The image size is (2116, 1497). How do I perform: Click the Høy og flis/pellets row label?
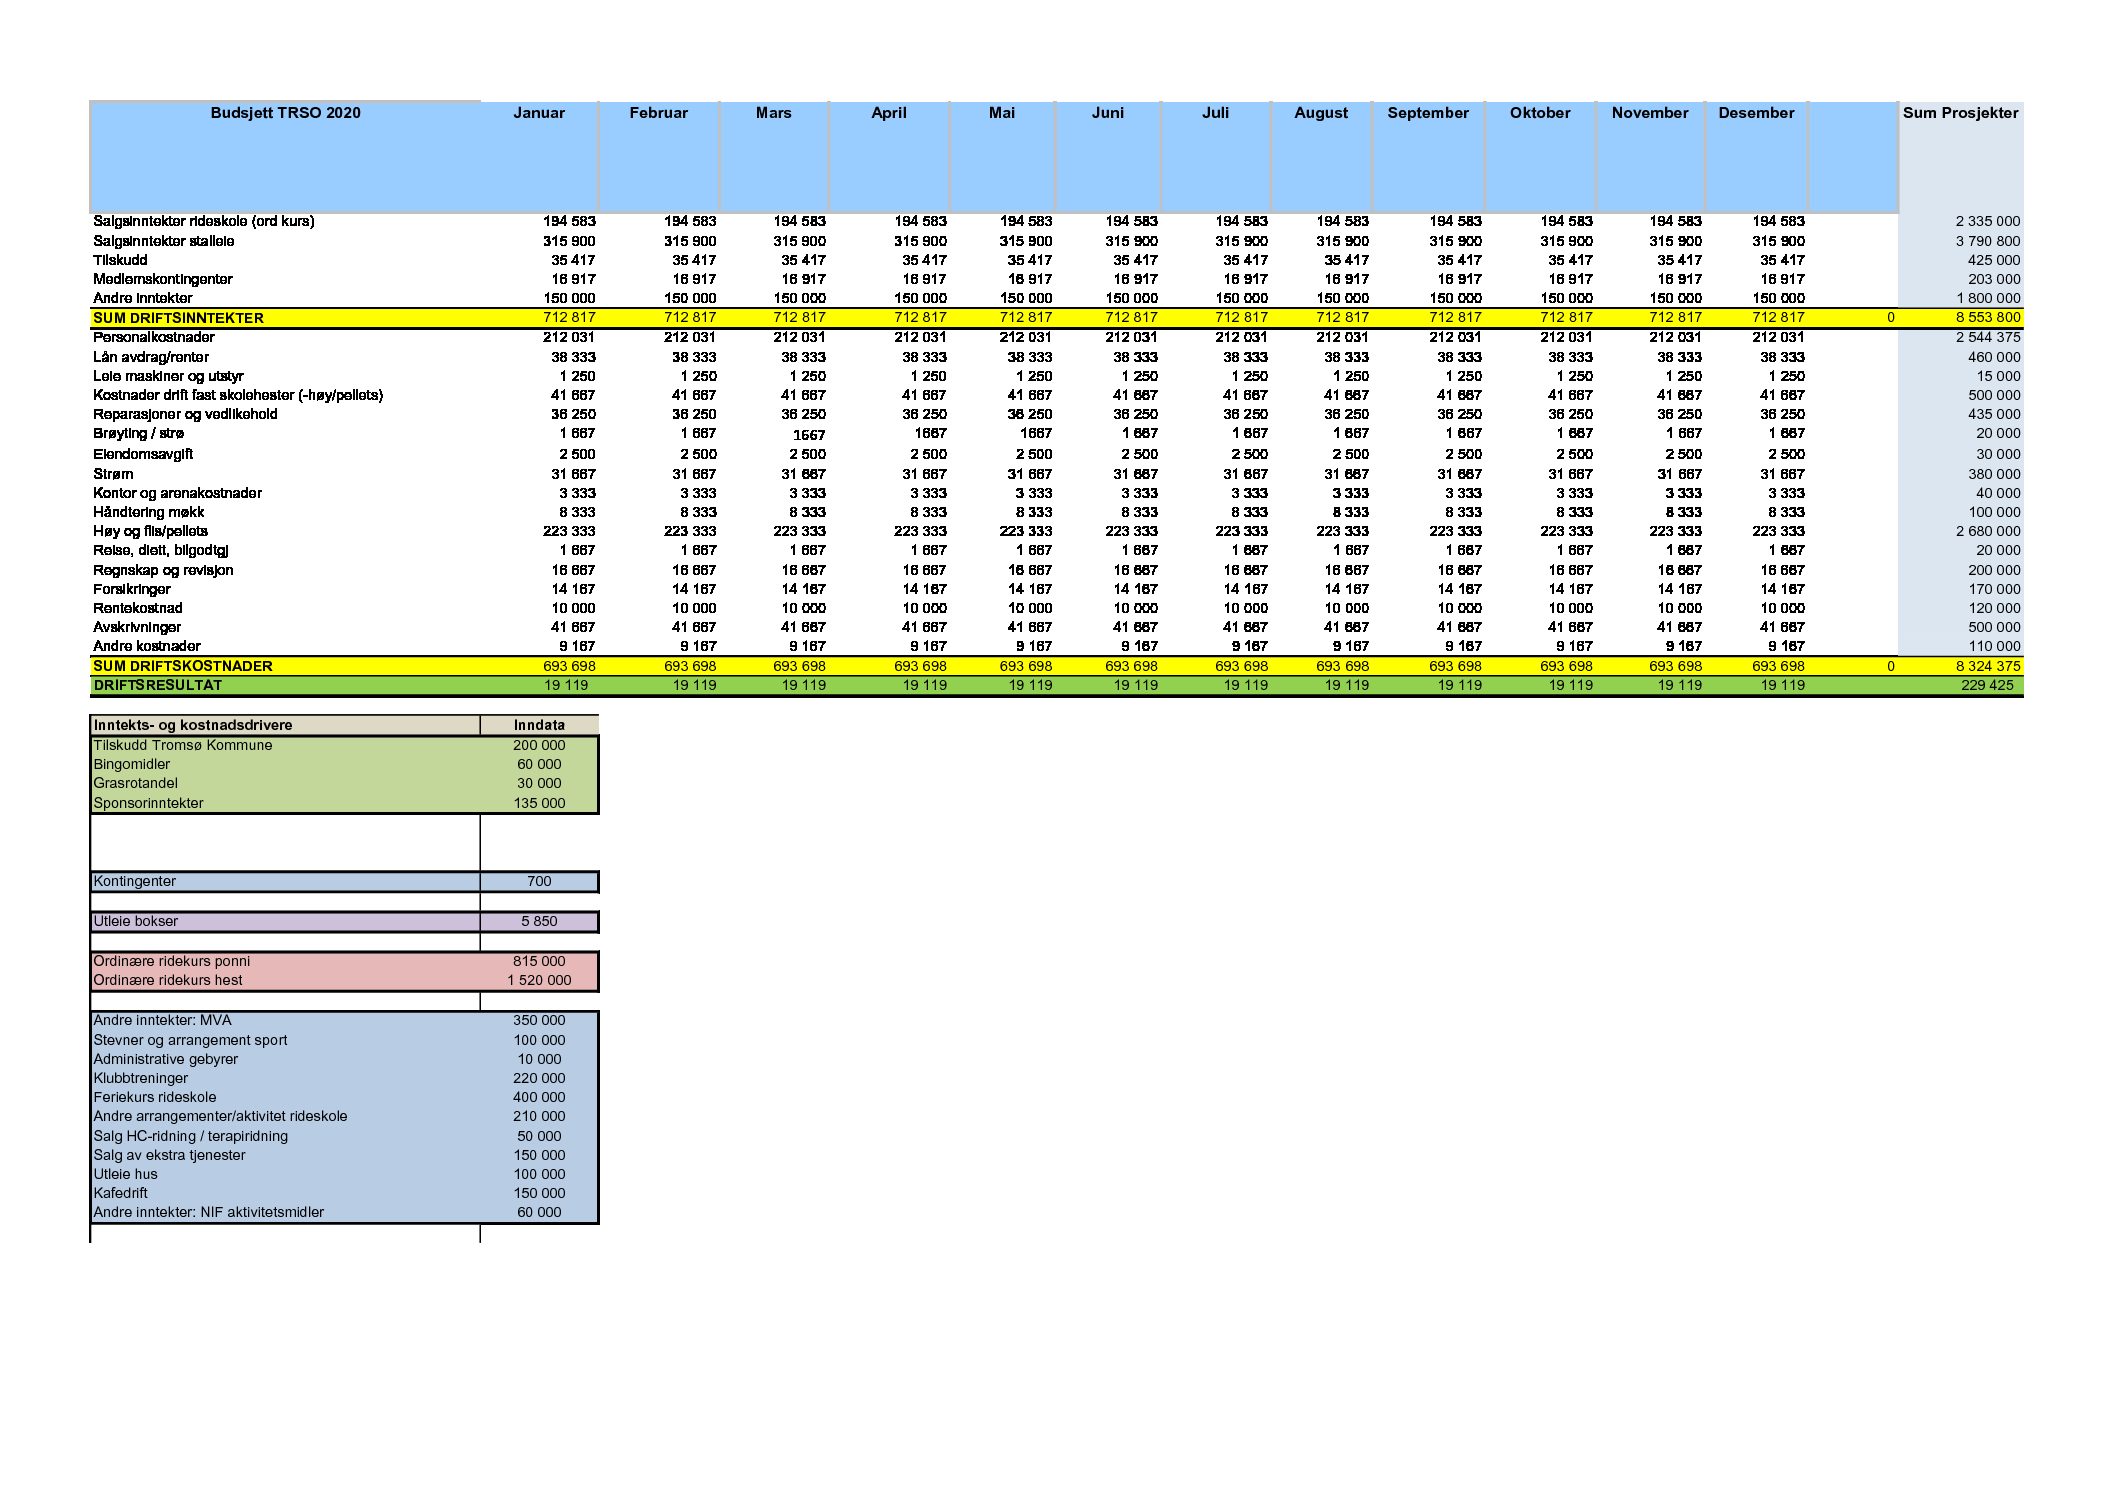tap(150, 531)
